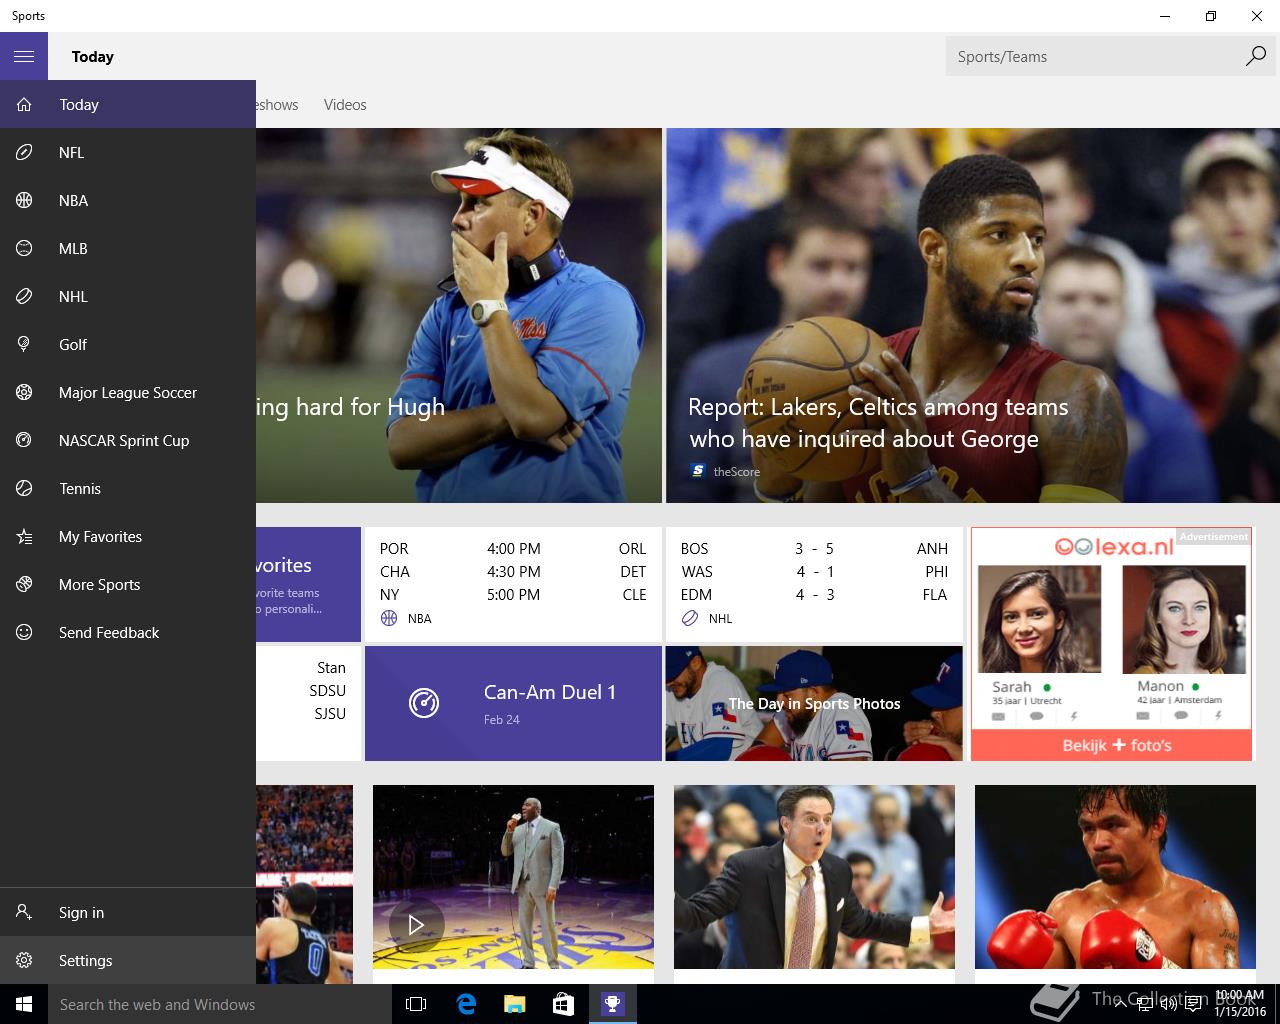Viewport: 1280px width, 1024px height.
Task: Click the Sign in label
Action: point(81,913)
